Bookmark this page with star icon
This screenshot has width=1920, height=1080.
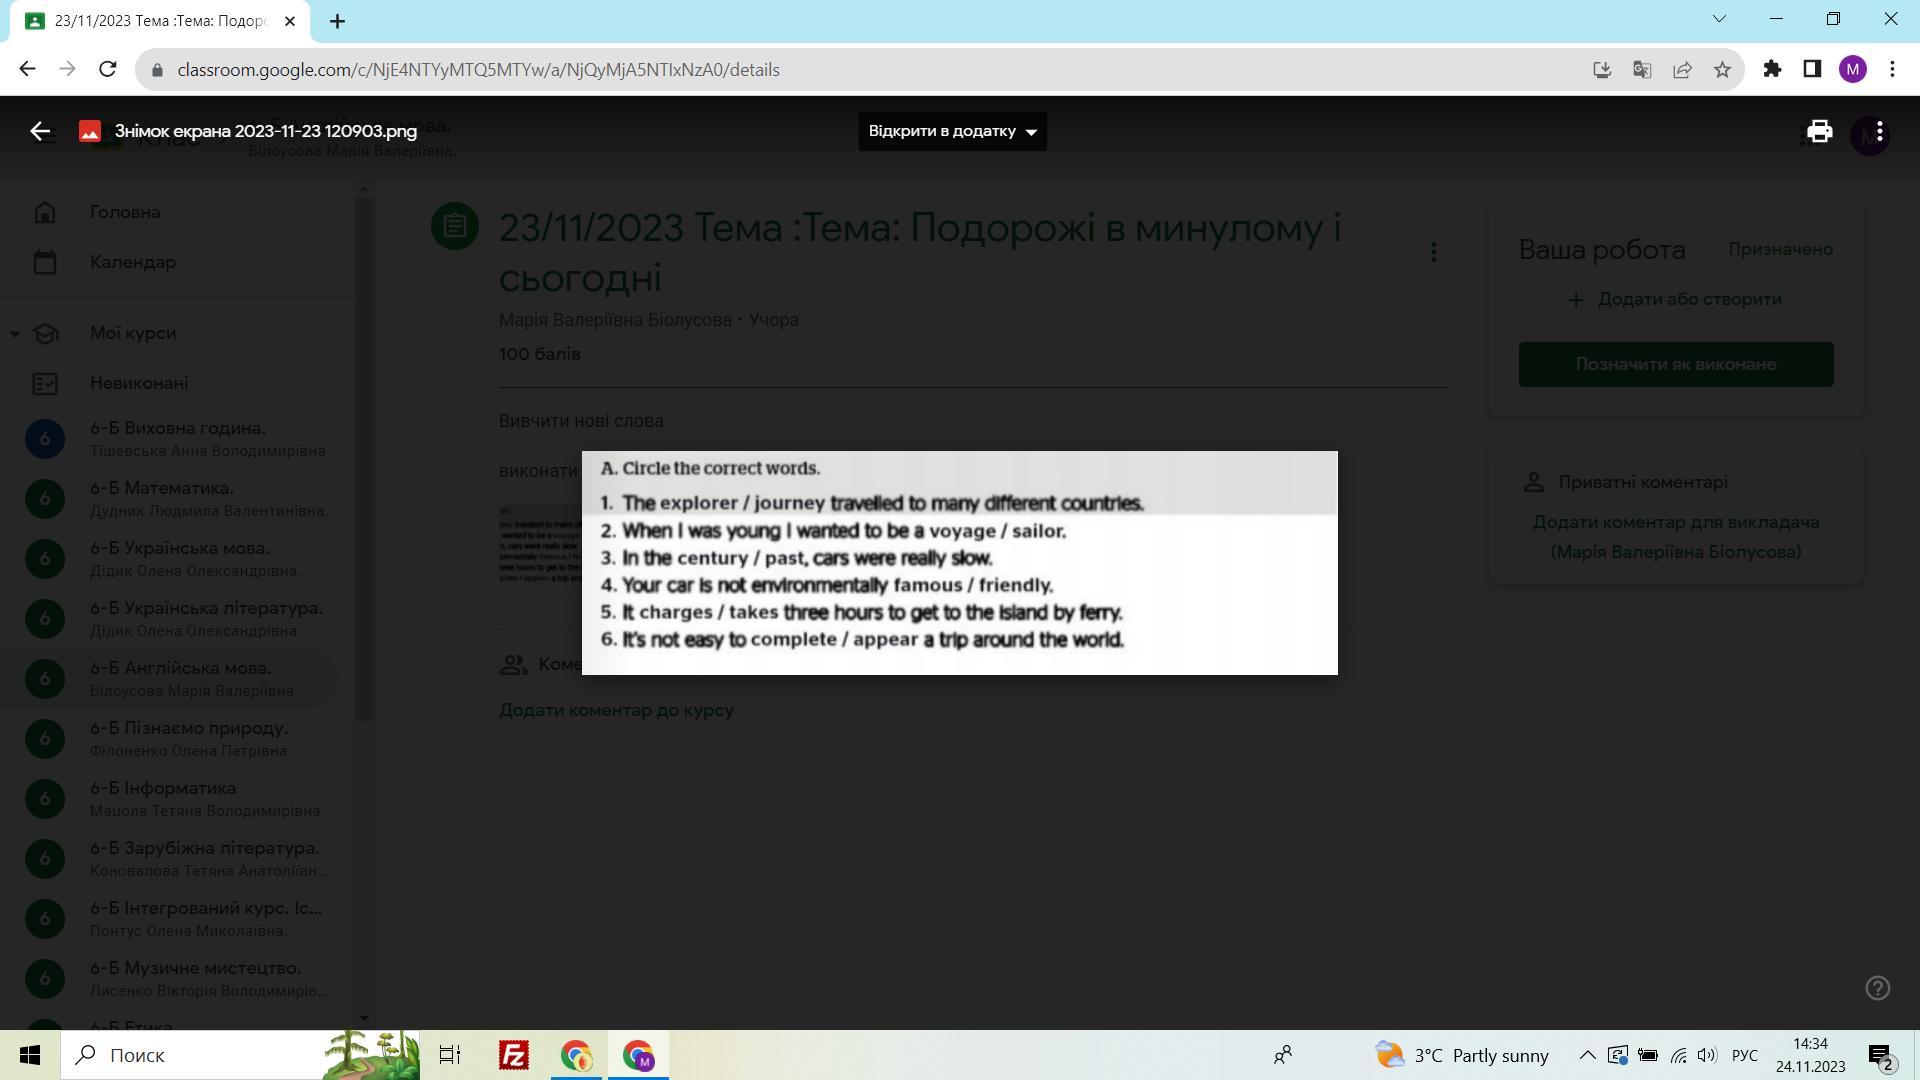pos(1722,69)
